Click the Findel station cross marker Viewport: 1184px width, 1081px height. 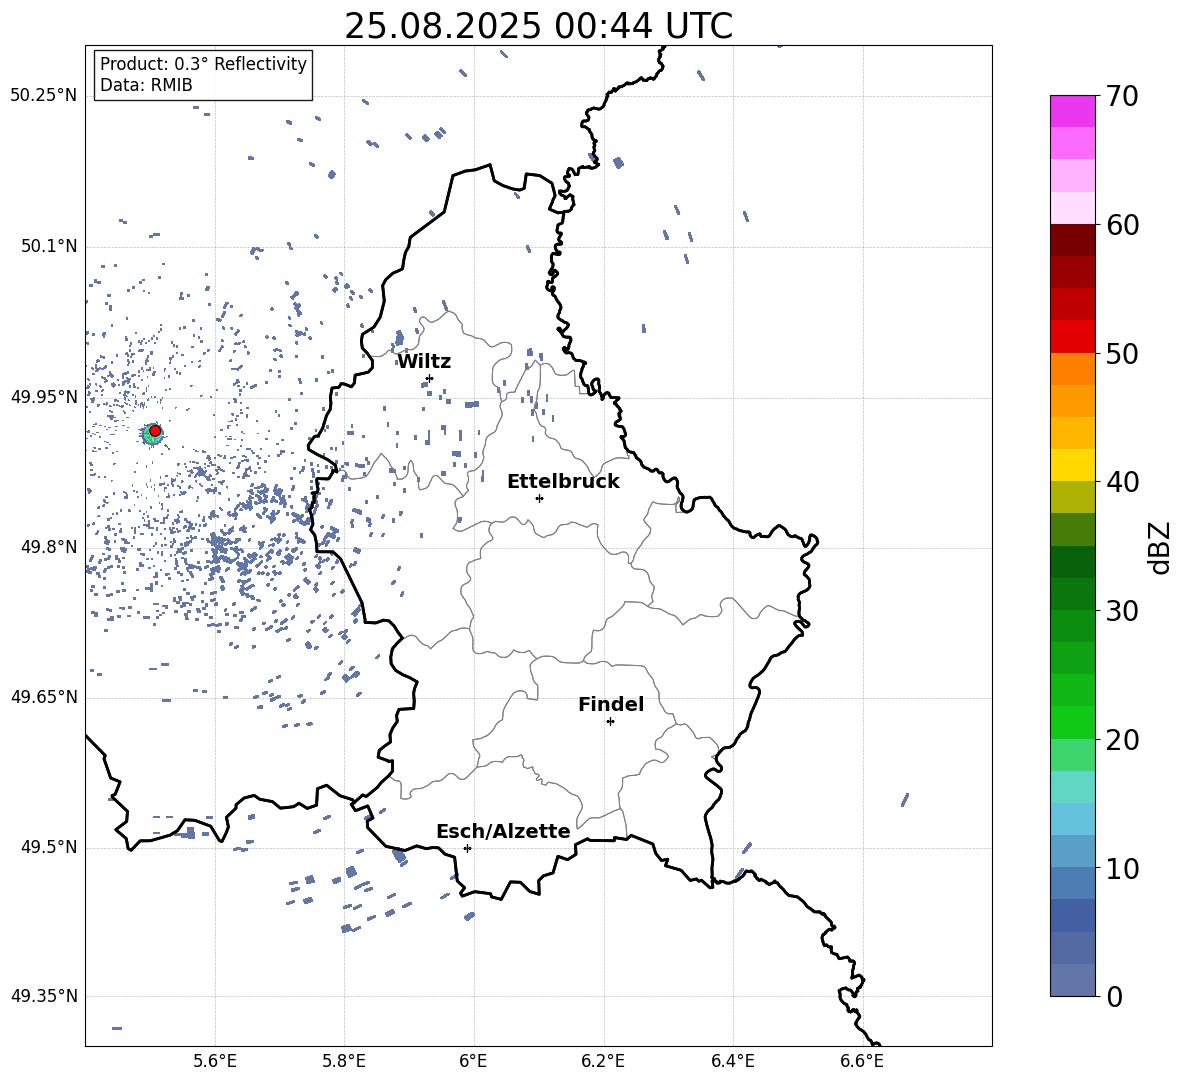pos(610,721)
